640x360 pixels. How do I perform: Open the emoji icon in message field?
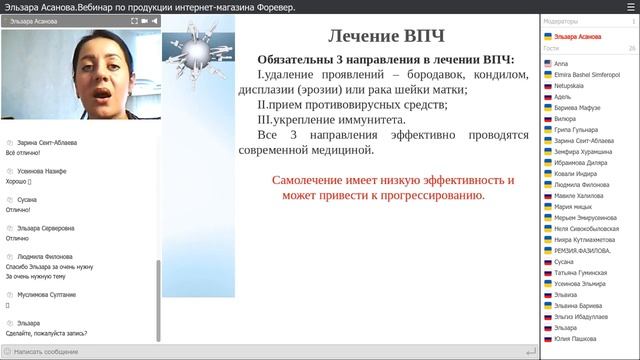click(x=7, y=351)
